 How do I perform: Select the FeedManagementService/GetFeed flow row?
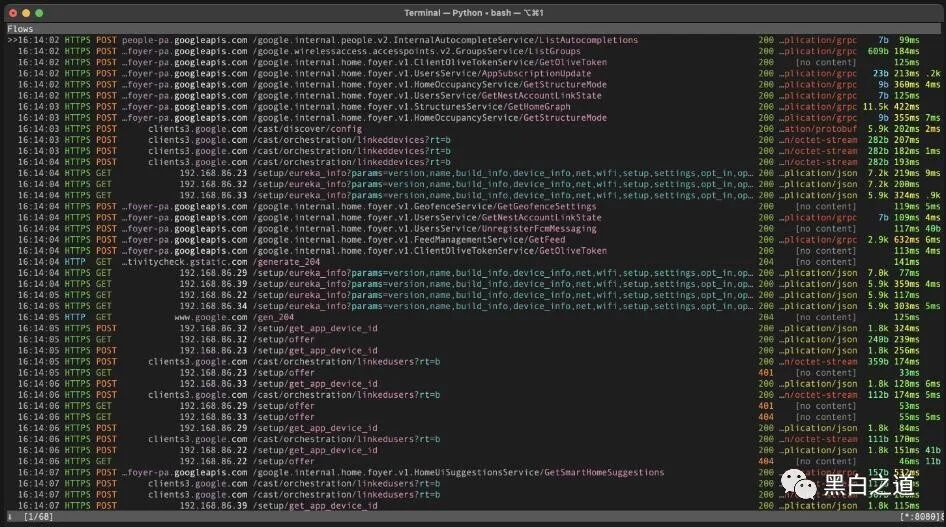click(x=473, y=240)
